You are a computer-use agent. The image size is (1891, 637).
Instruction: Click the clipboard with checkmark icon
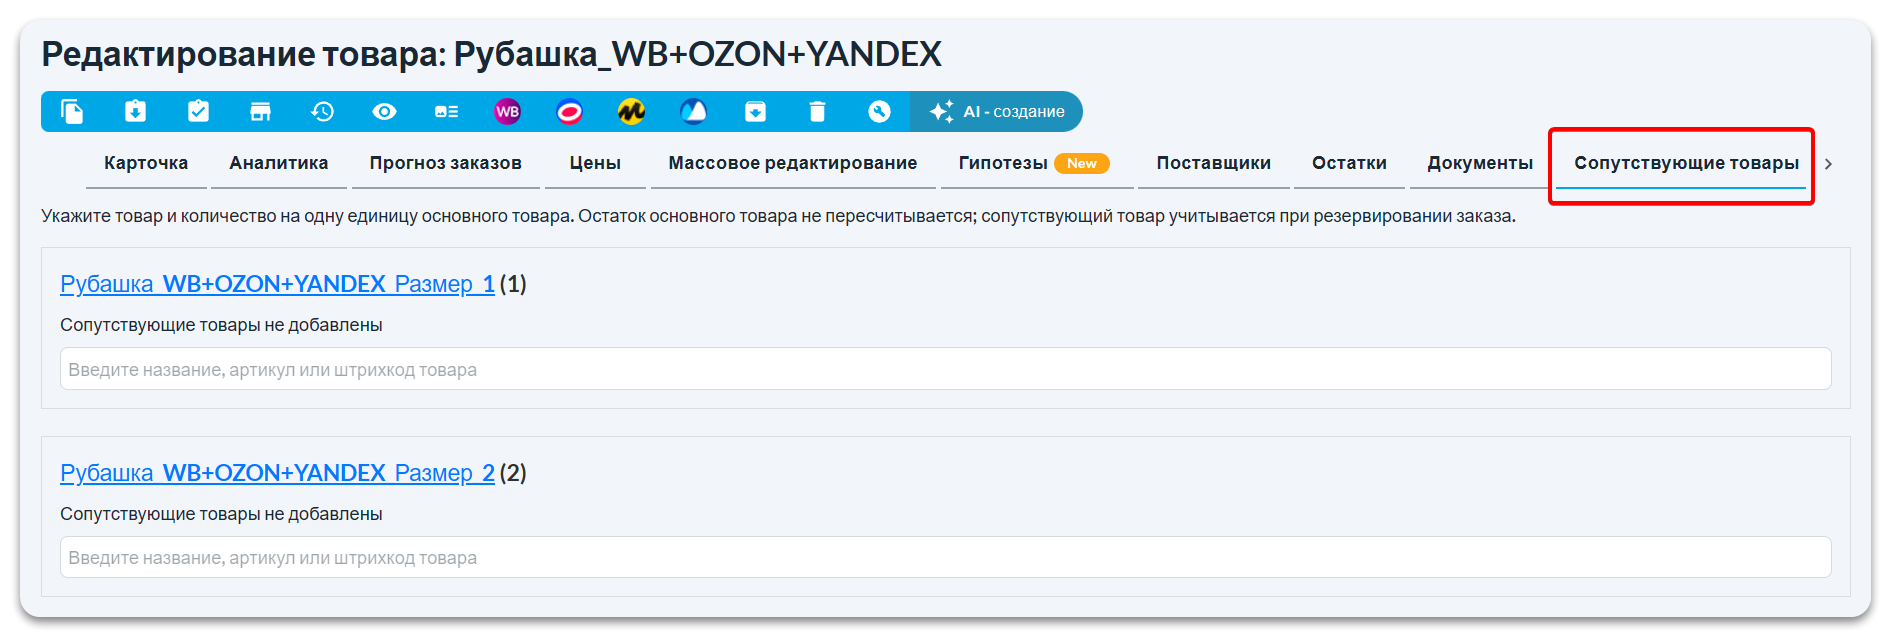pyautogui.click(x=198, y=112)
